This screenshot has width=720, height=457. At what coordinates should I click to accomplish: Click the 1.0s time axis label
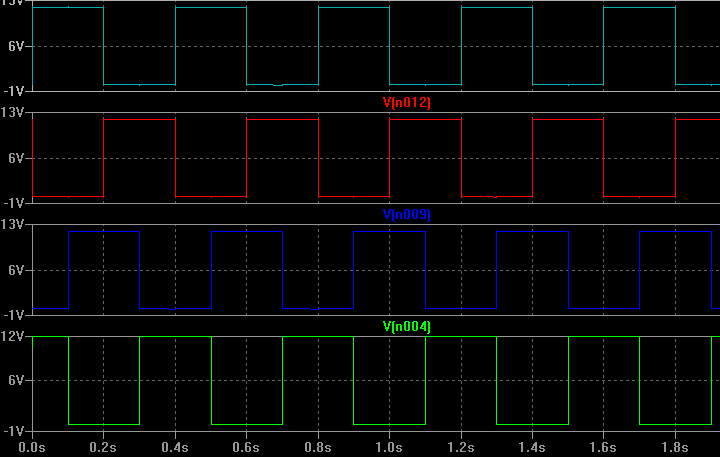coord(388,447)
